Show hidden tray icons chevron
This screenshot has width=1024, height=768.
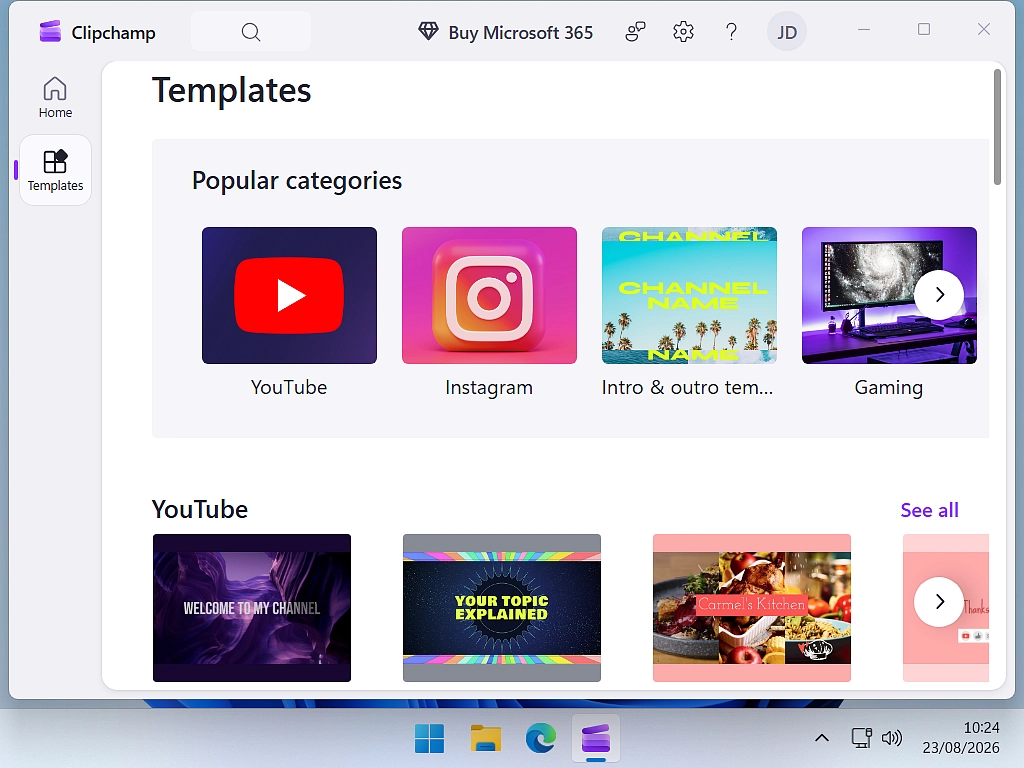point(822,738)
